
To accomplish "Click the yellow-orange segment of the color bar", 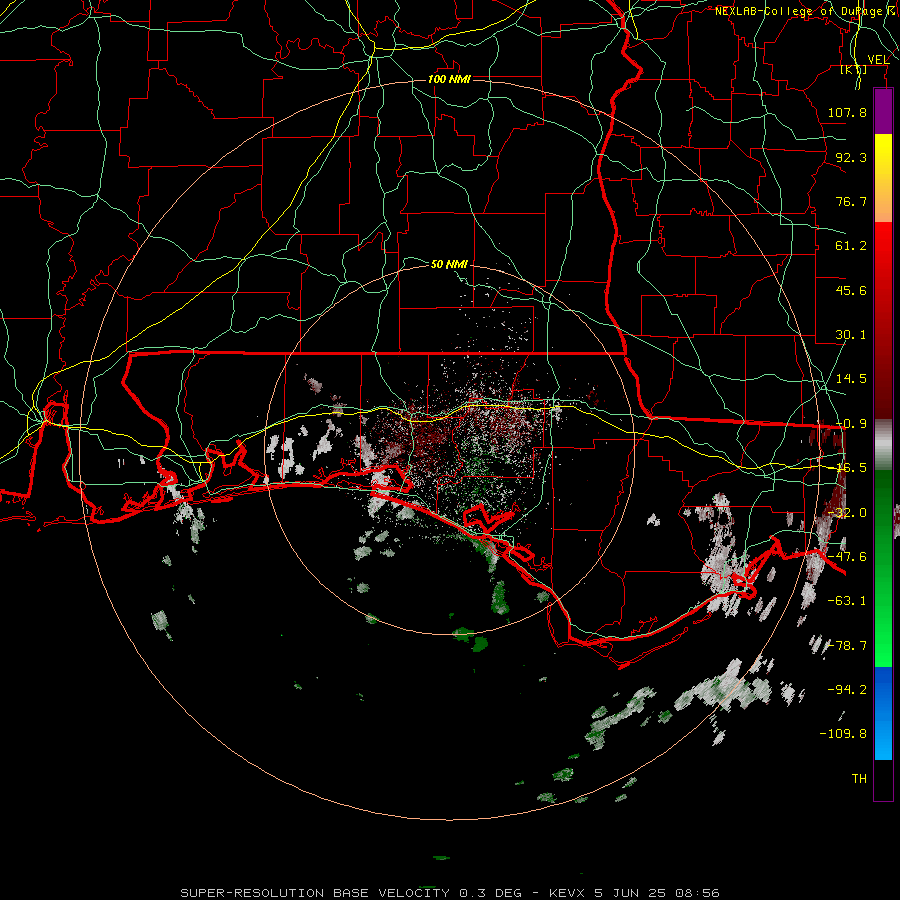I will click(x=883, y=178).
